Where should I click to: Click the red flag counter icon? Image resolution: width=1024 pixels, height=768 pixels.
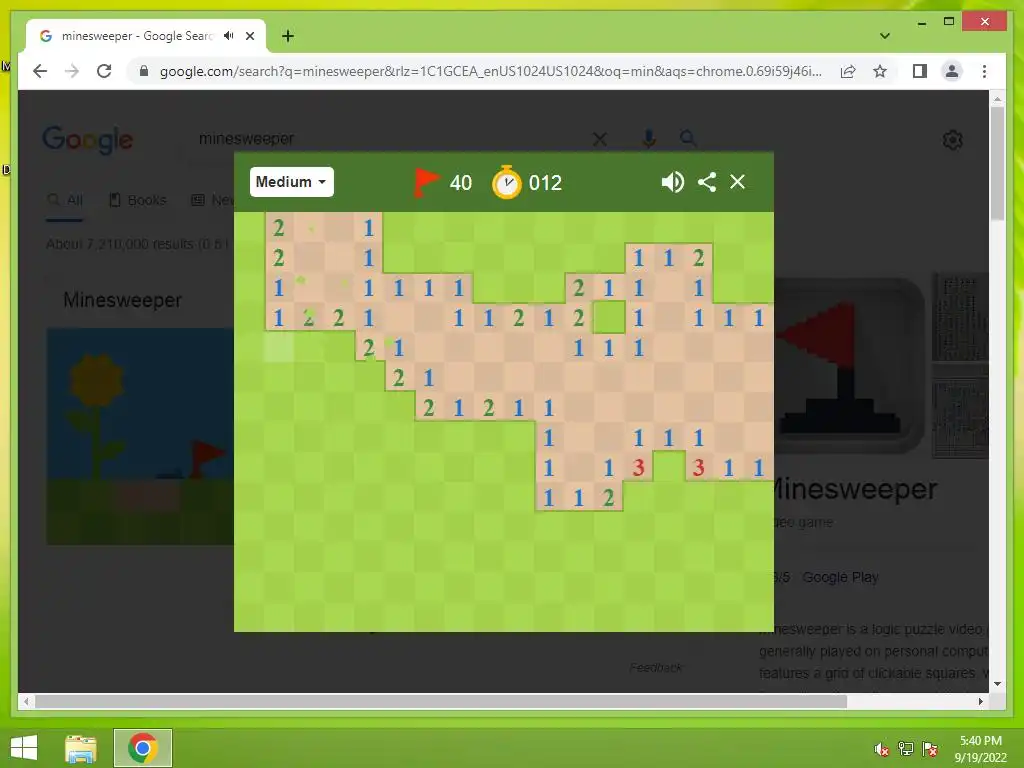tap(426, 182)
